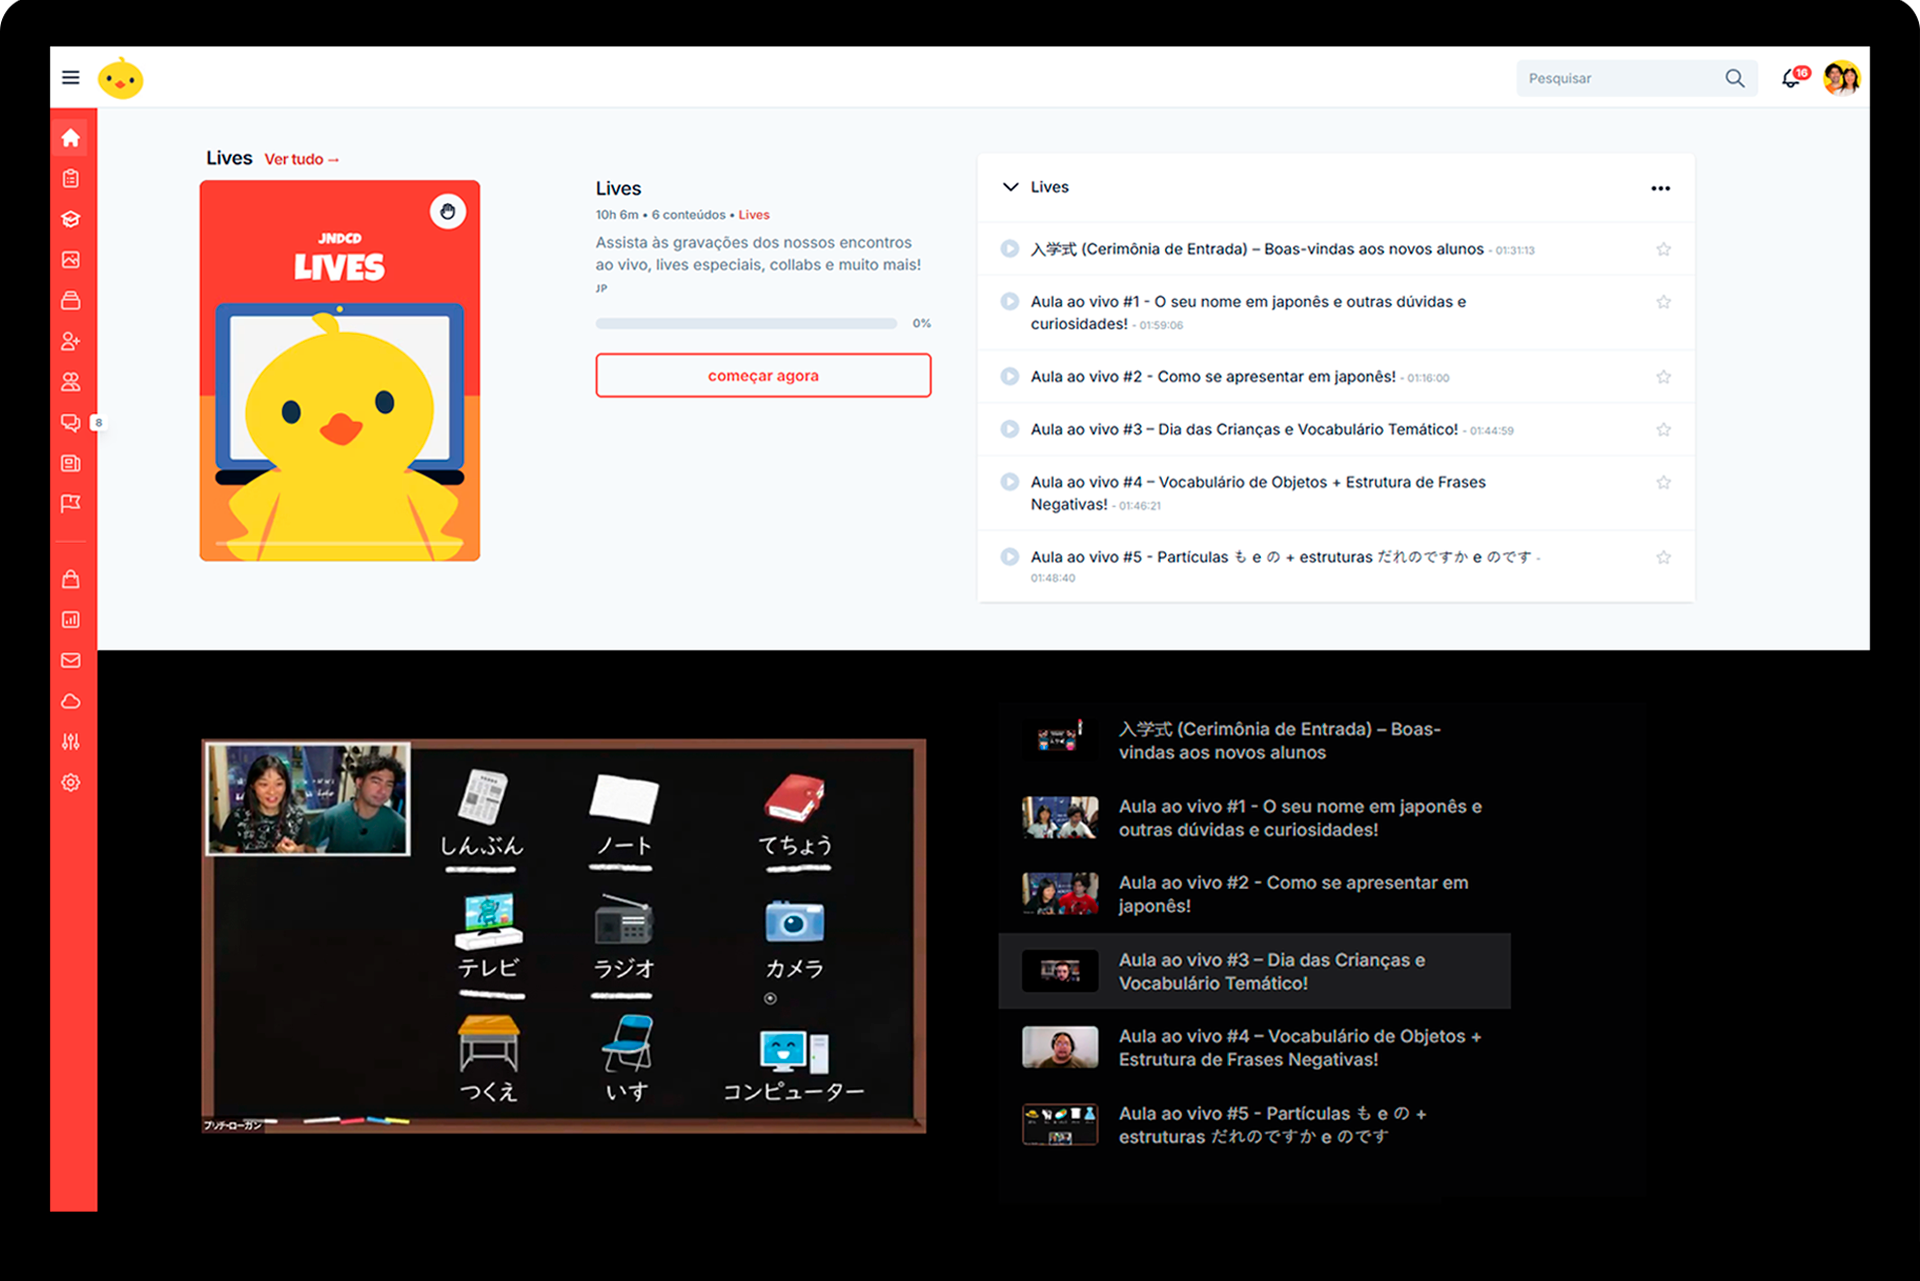Click thumbnail of Aula ao vivo #4 in playlist
Image resolution: width=1920 pixels, height=1281 pixels.
(x=1060, y=1048)
